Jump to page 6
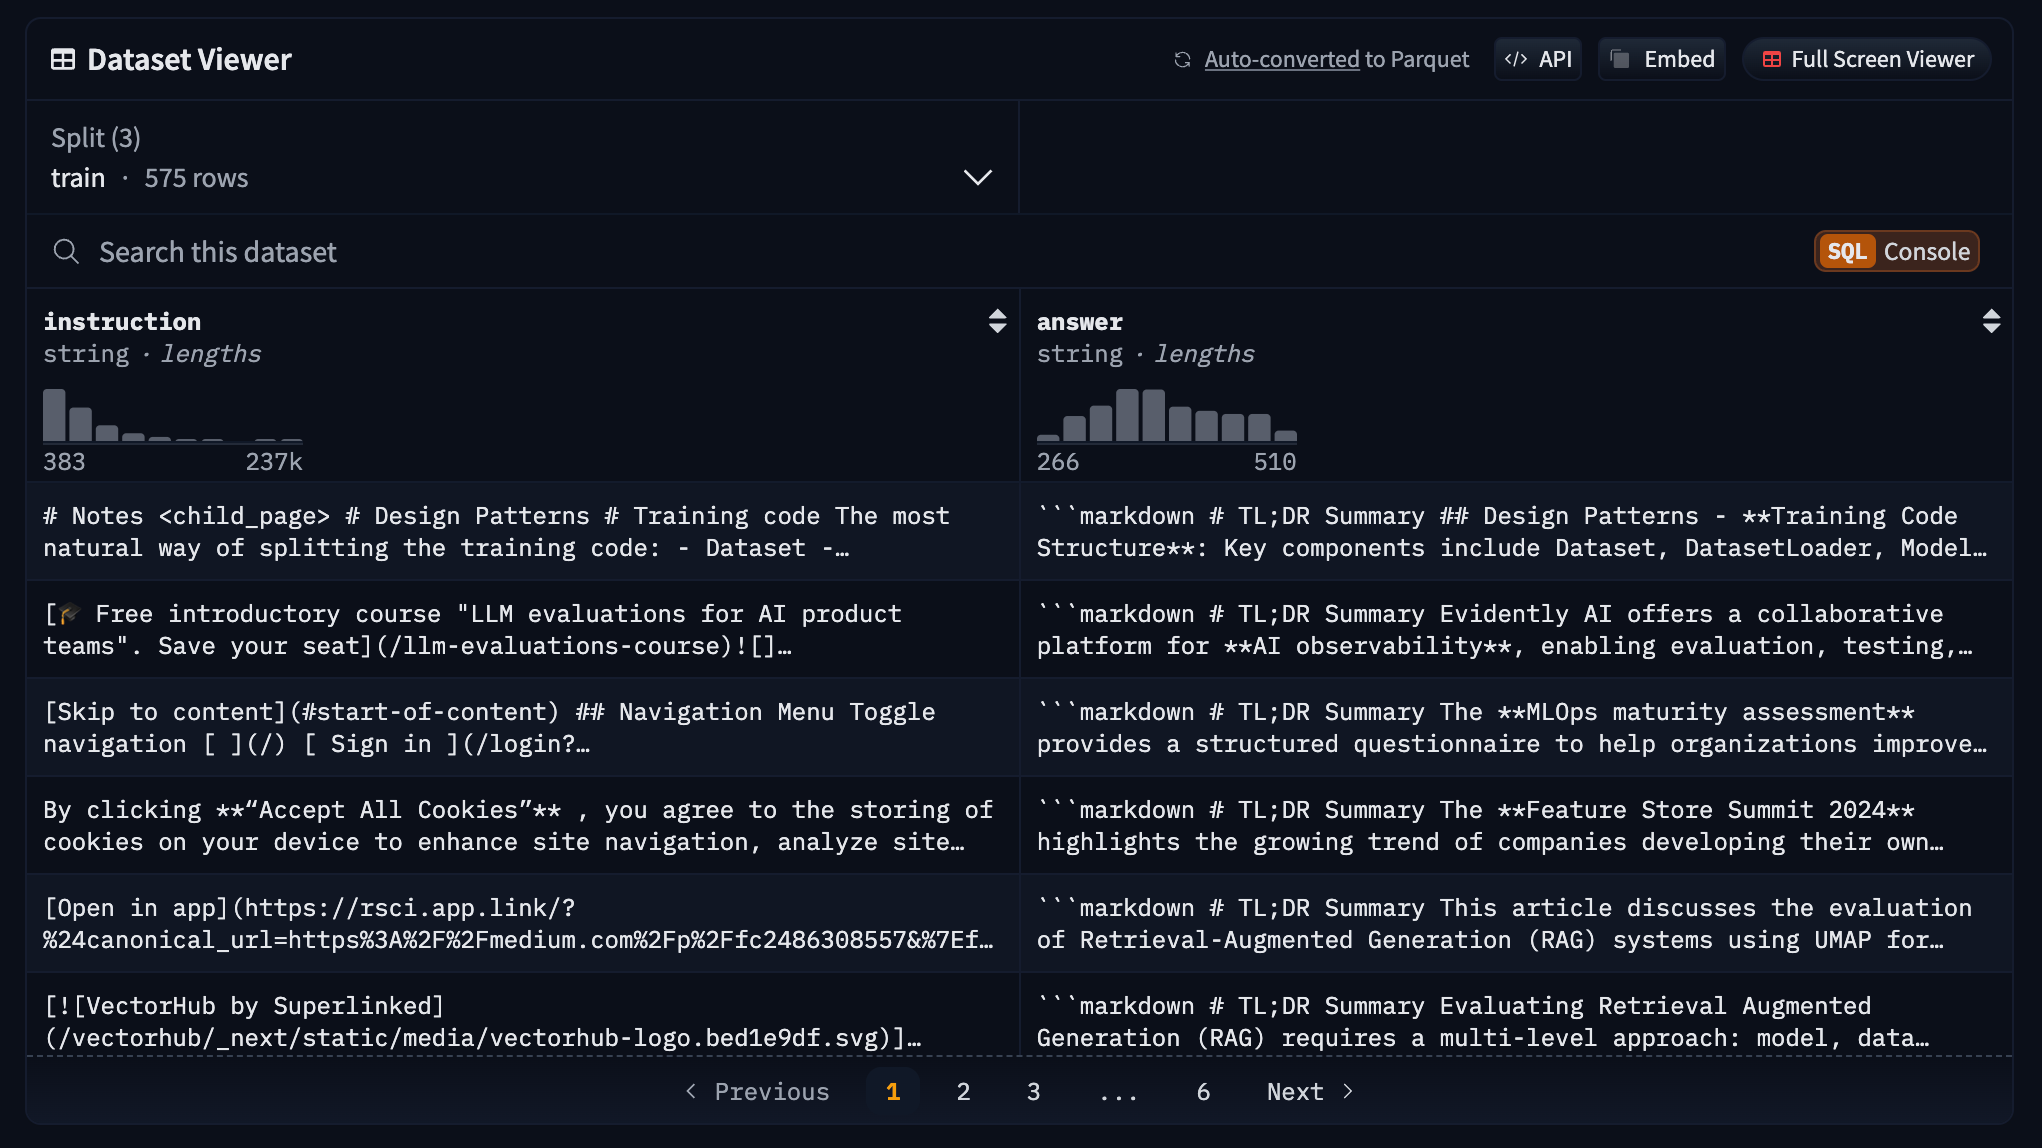The height and width of the screenshot is (1148, 2042). (1203, 1092)
